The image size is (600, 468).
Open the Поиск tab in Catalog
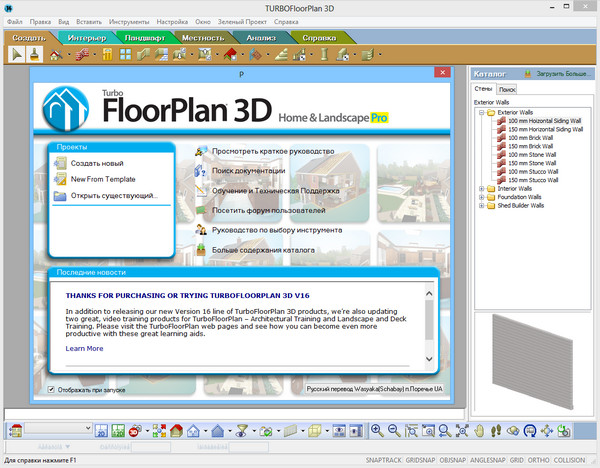coord(507,90)
